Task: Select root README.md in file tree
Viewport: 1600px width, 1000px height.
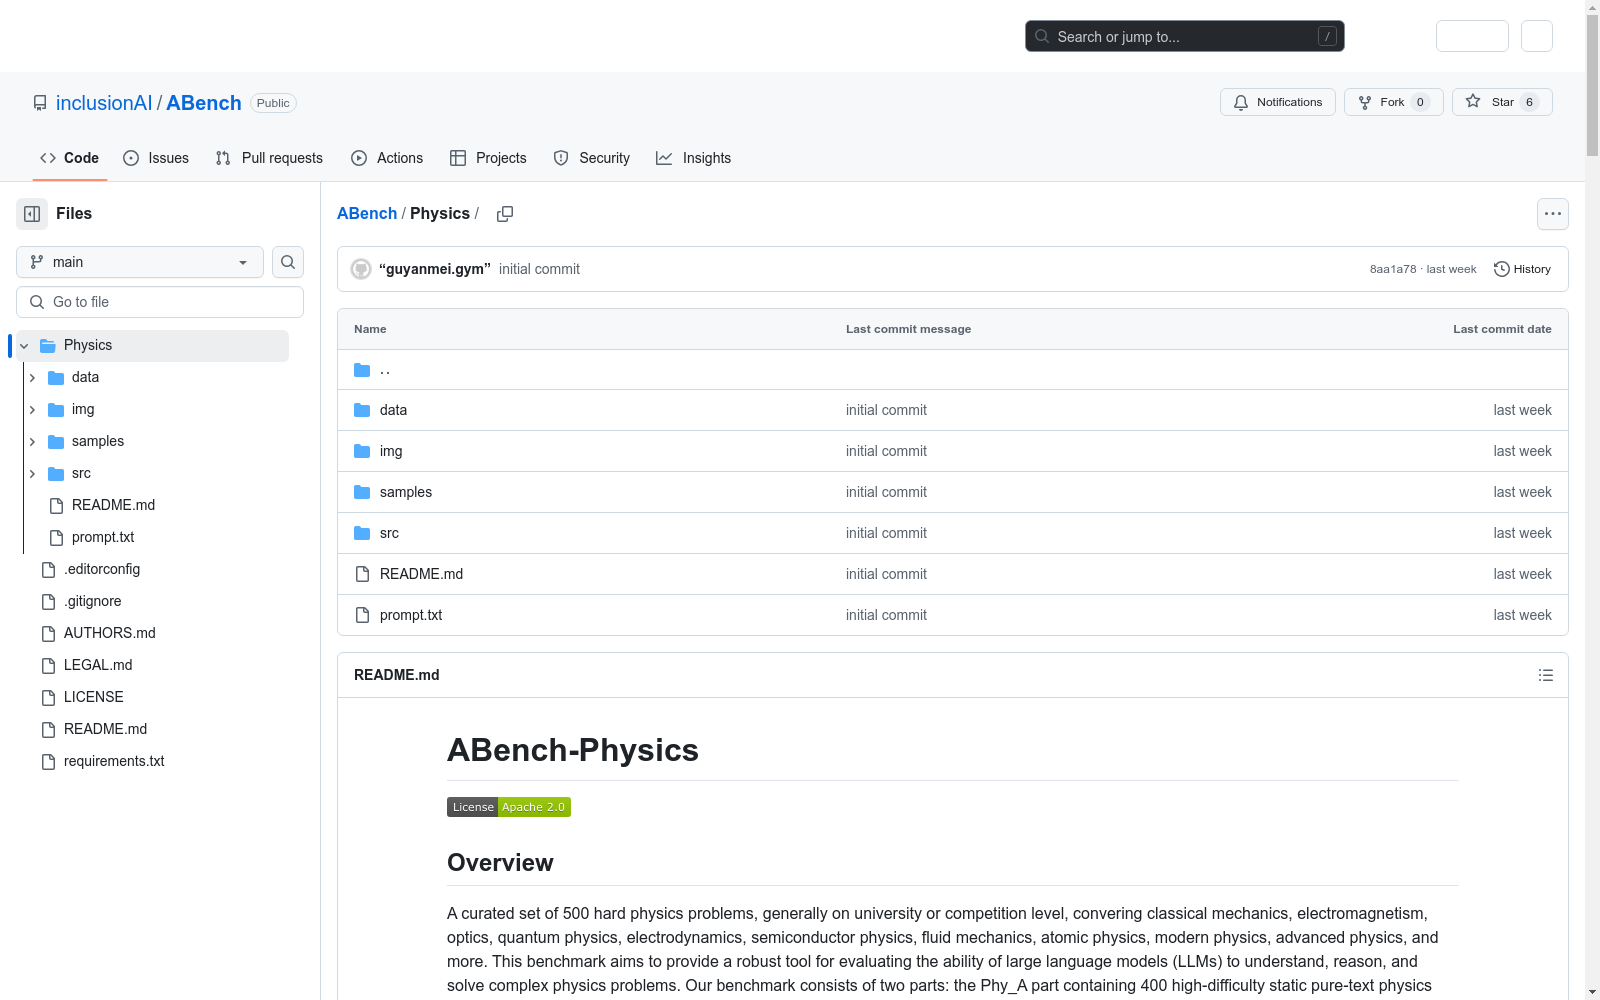Action: pos(105,729)
